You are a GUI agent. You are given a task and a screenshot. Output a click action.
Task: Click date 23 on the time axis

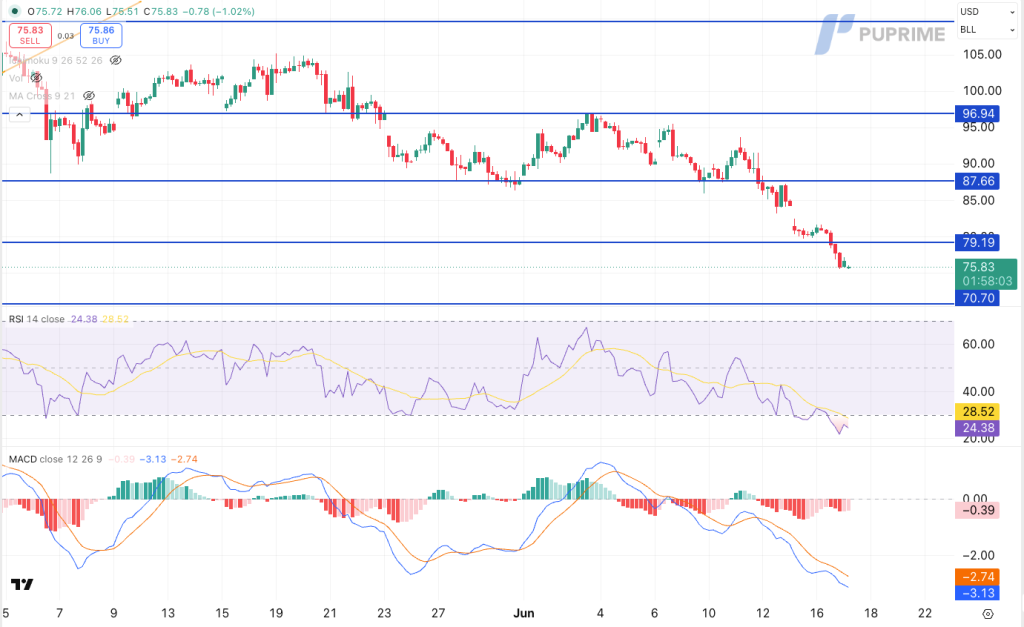click(384, 613)
